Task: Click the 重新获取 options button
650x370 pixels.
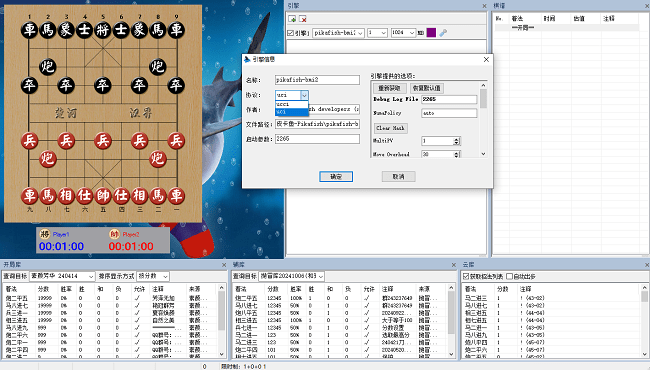Action: click(389, 88)
